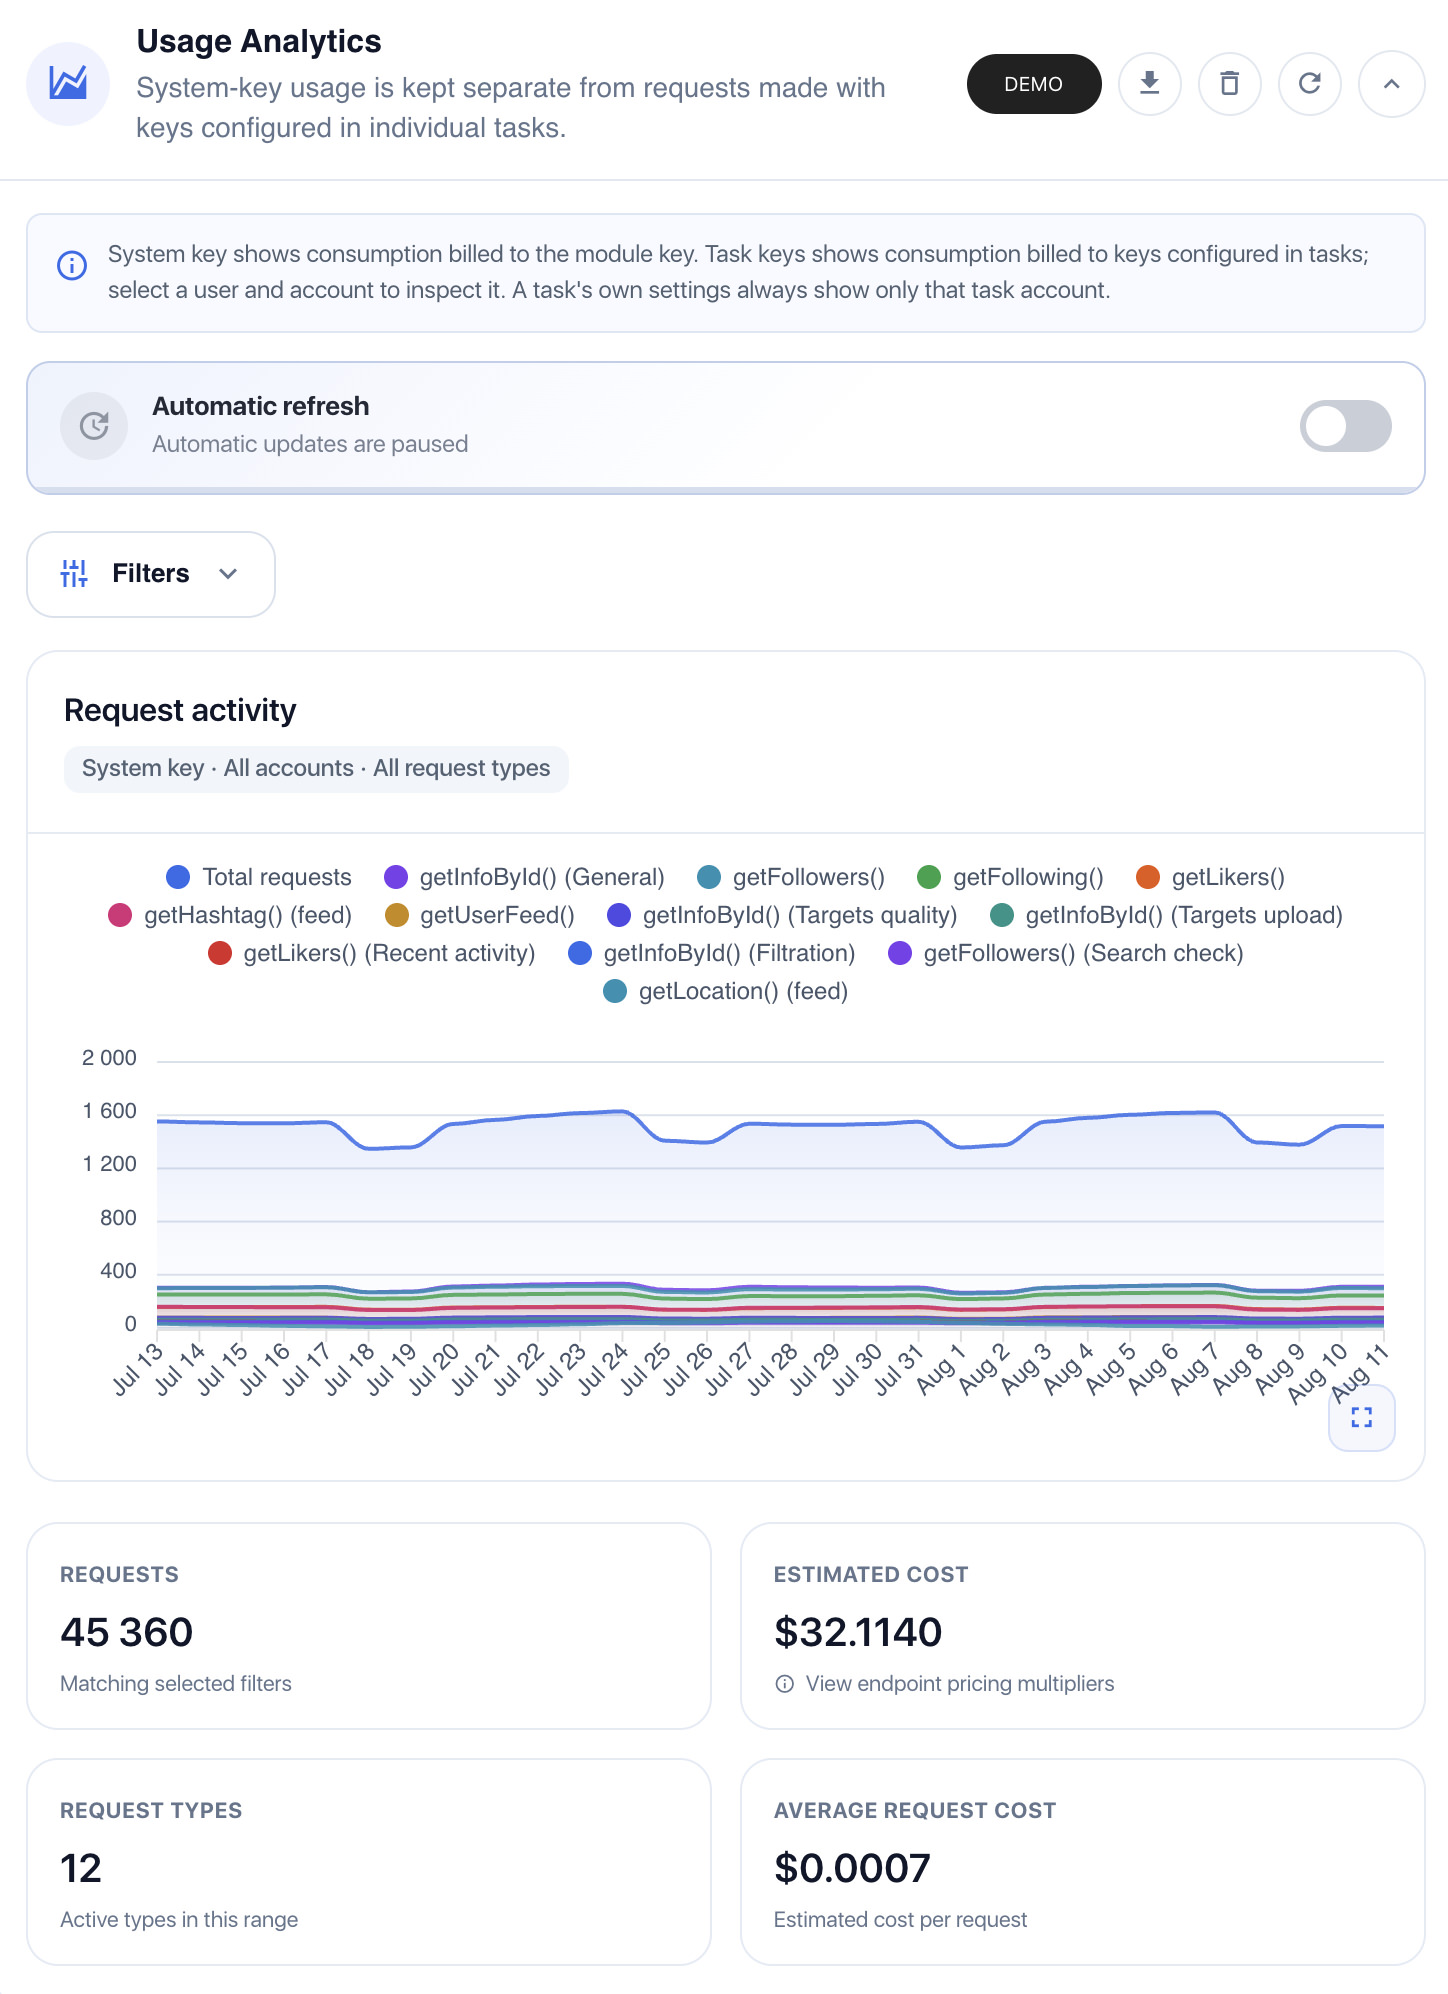Click the refresh icon in the header
The height and width of the screenshot is (1994, 1448).
pyautogui.click(x=1309, y=84)
